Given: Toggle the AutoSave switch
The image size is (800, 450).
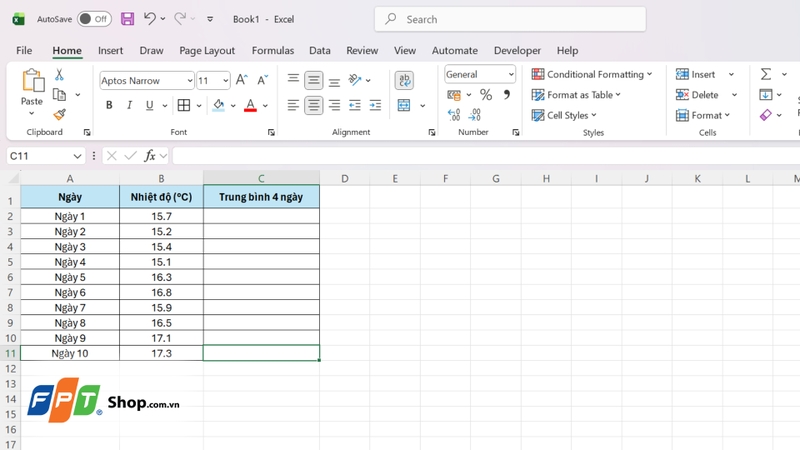Looking at the screenshot, I should 94,19.
